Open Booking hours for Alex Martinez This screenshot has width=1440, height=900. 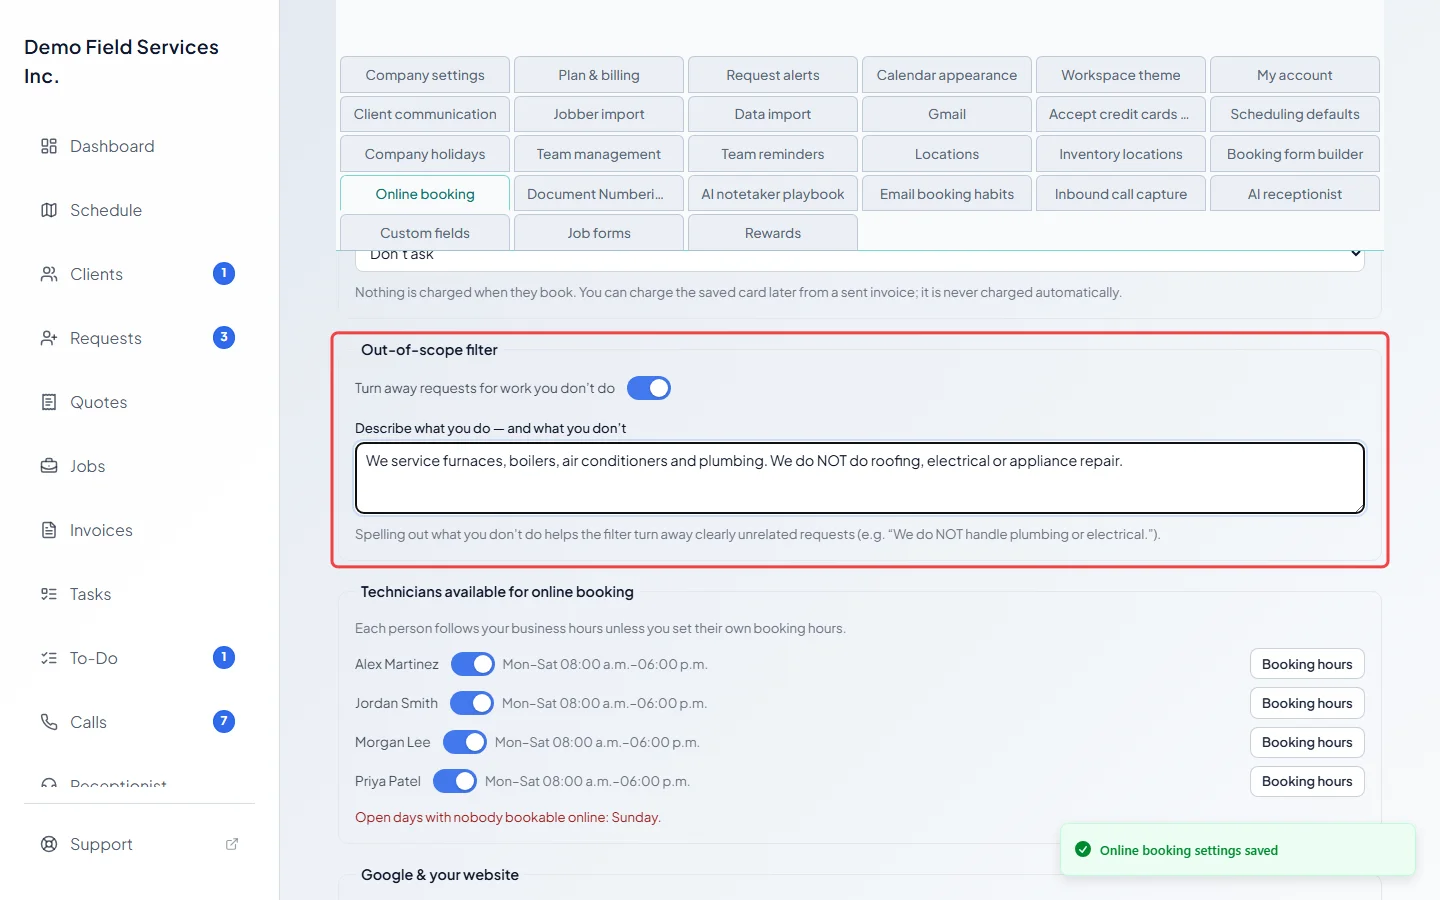1307,664
